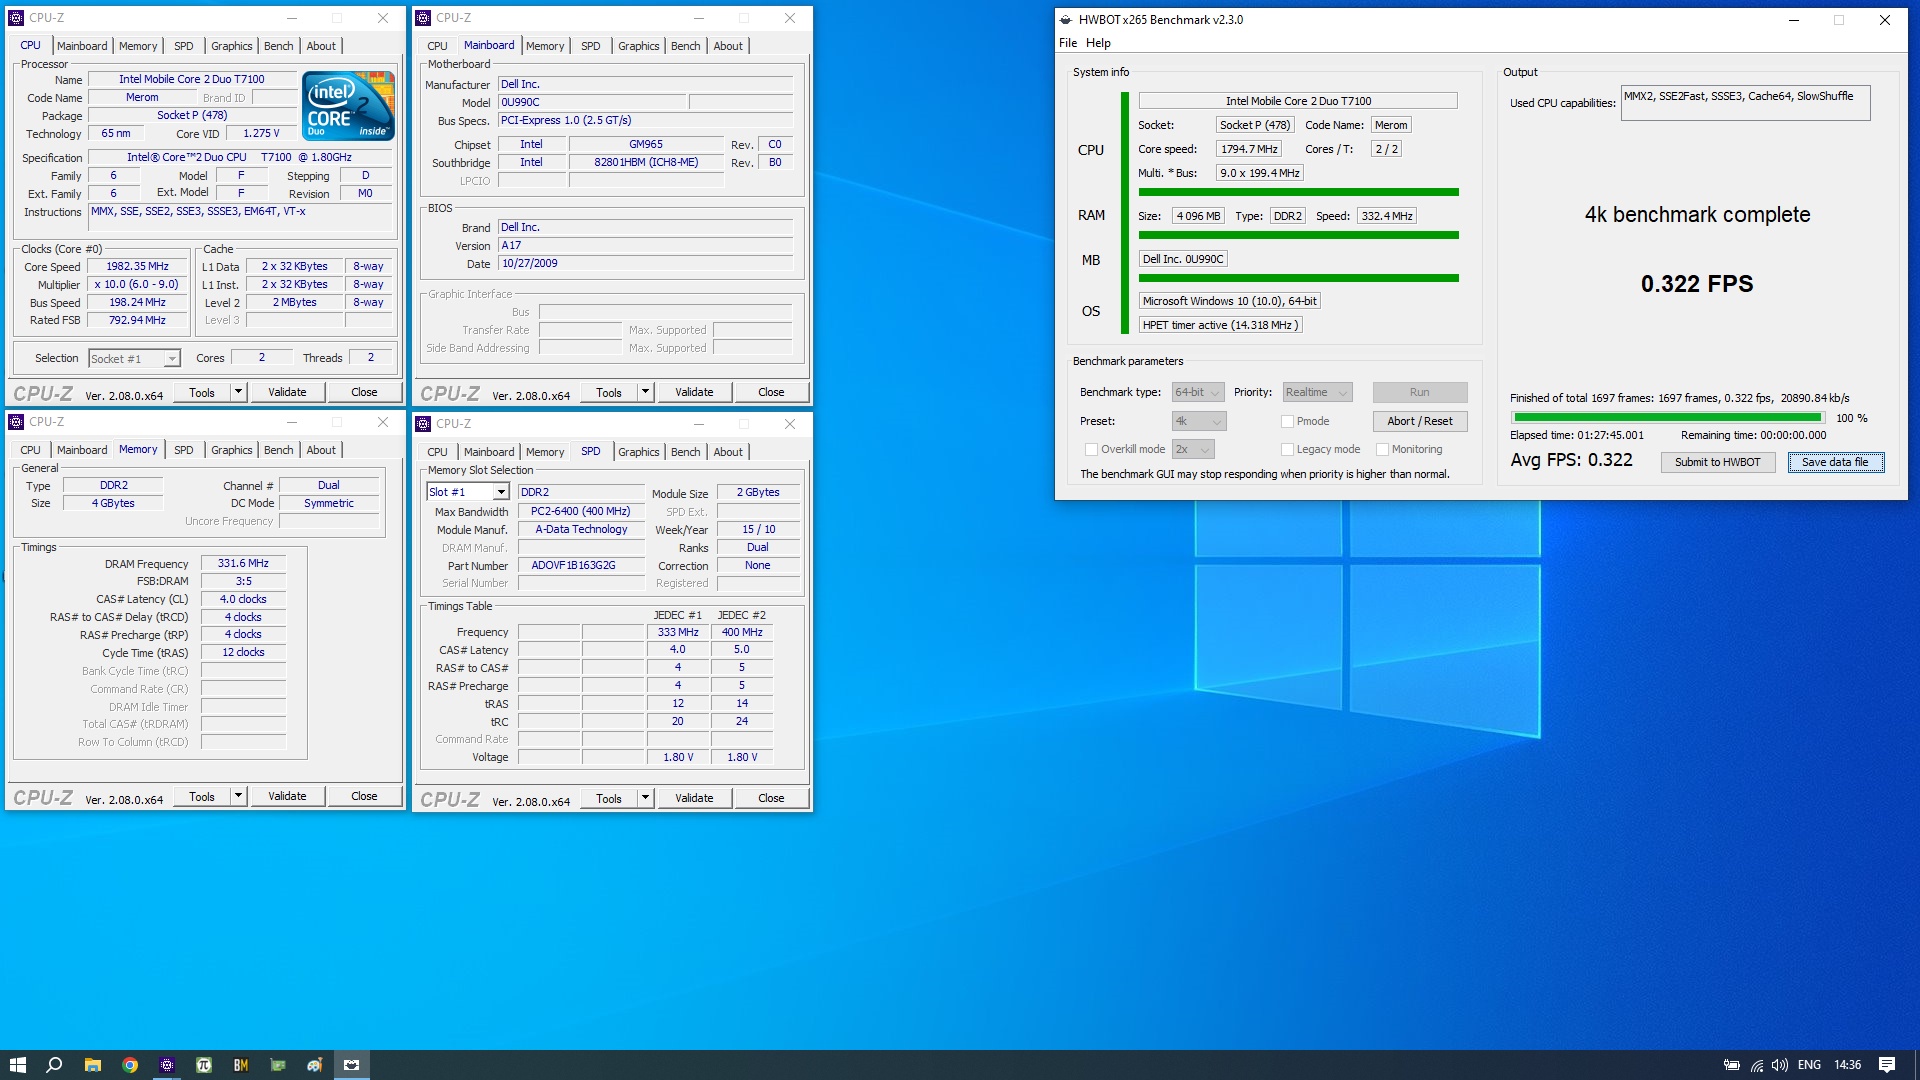The height and width of the screenshot is (1080, 1920).
Task: Expand Tools arrow in Memory window
Action: 238,796
